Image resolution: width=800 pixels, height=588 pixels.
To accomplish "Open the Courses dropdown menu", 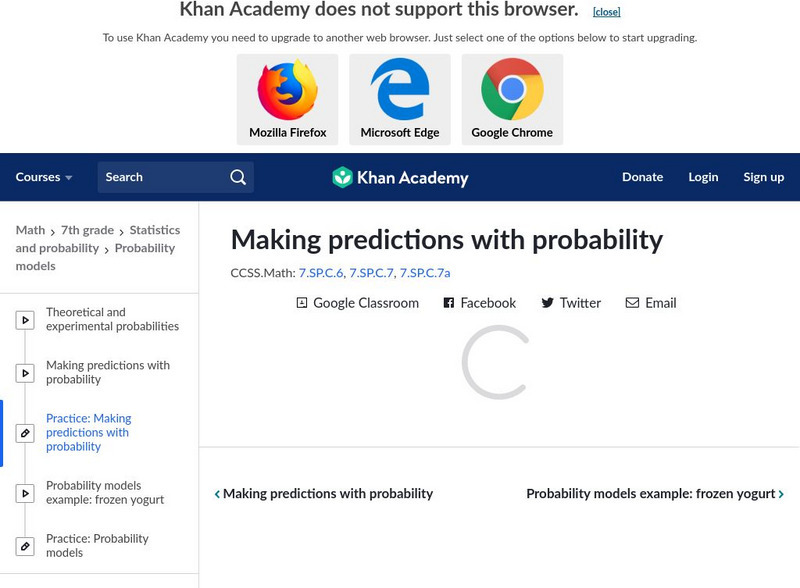I will 44,177.
